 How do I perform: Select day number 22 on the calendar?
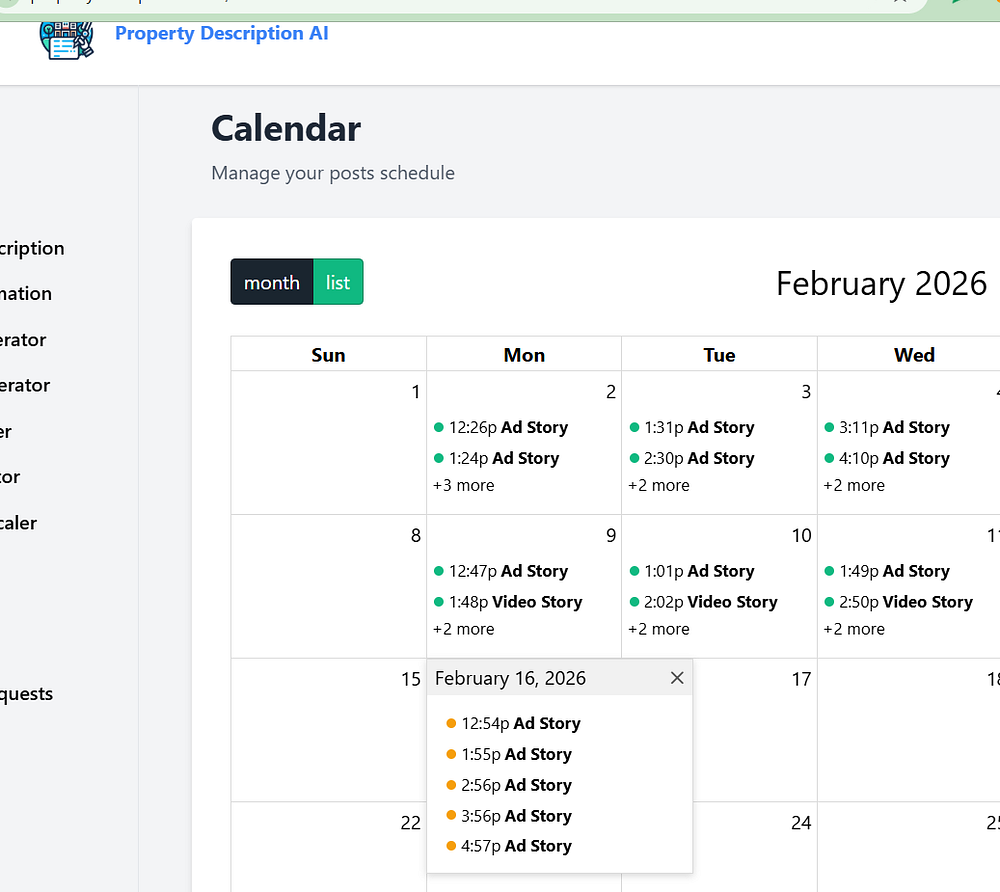[411, 823]
